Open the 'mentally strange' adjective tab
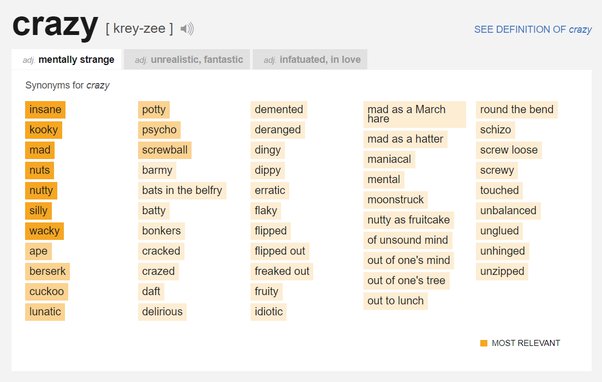This screenshot has height=382, width=602. coord(67,60)
